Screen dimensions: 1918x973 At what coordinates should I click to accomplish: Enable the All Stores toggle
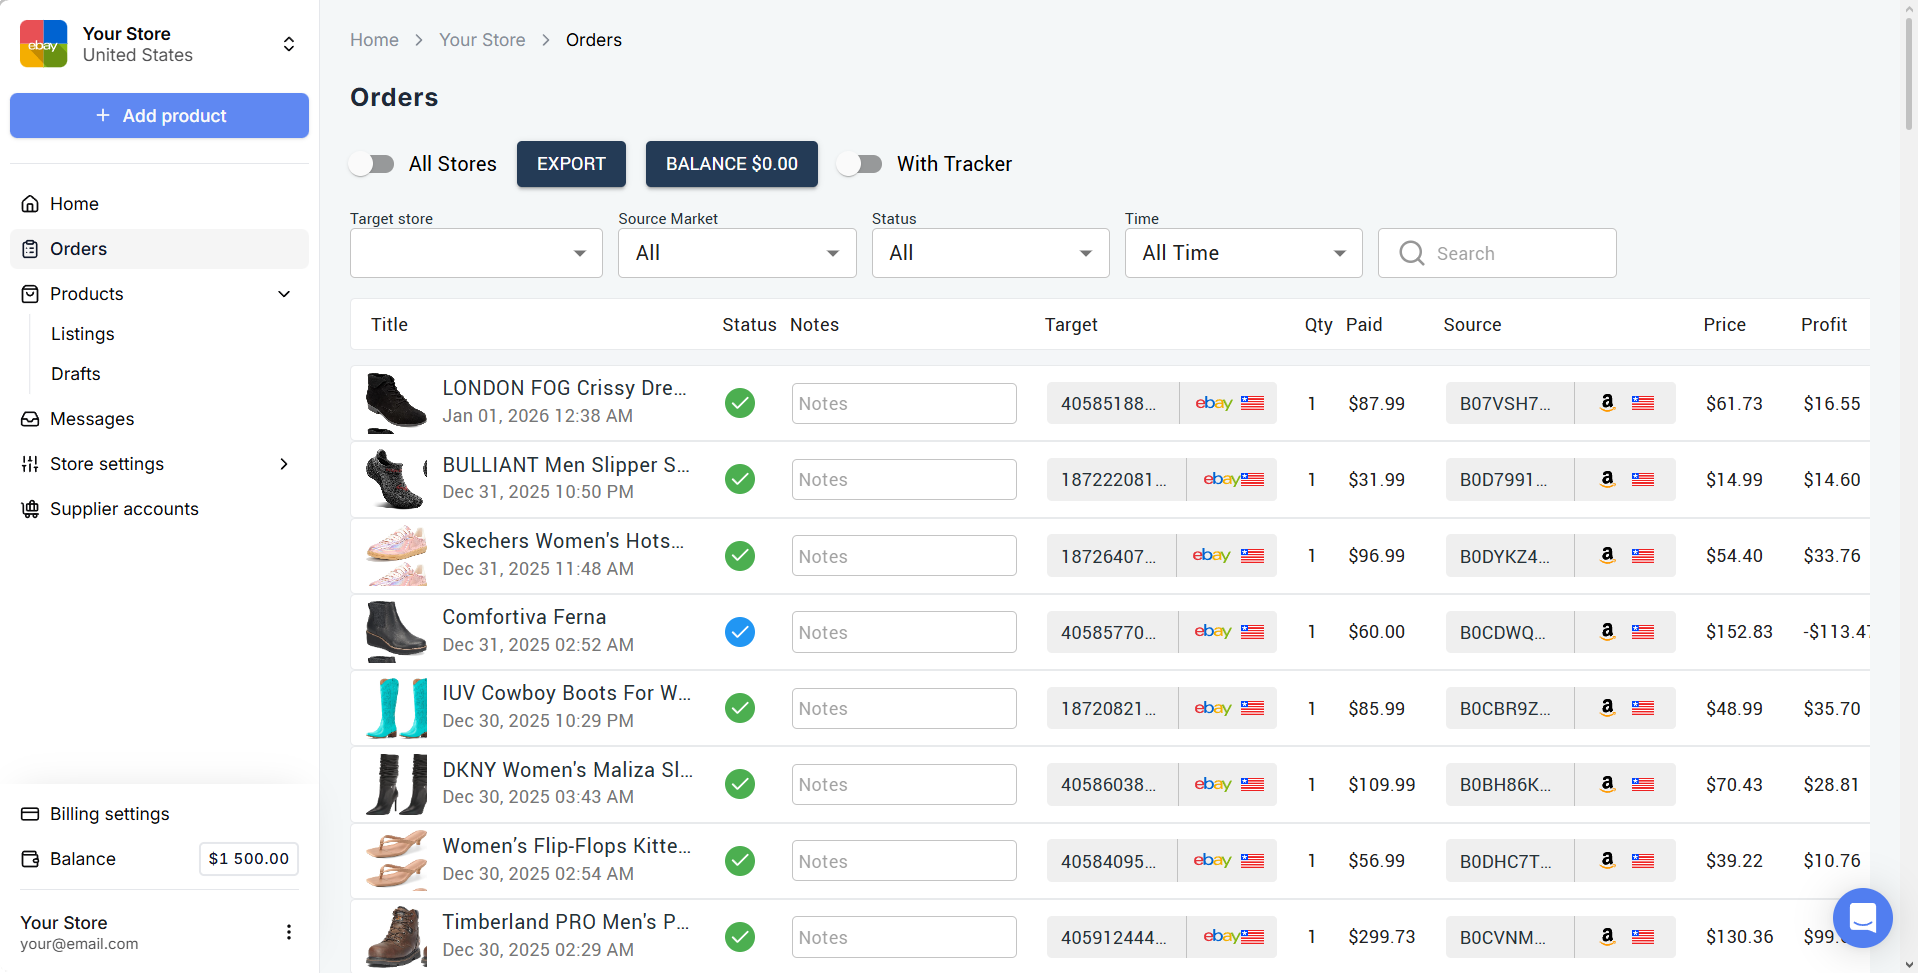click(372, 164)
